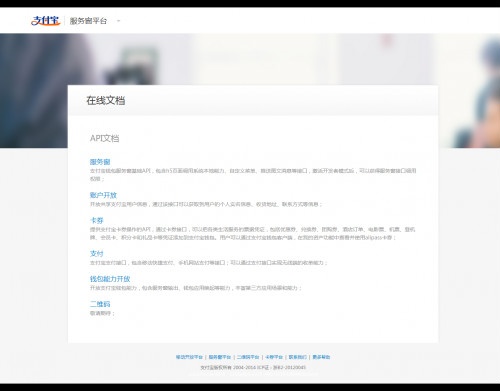Open the last footer link after 联系我们
This screenshot has height=391, width=500.
pos(321,357)
